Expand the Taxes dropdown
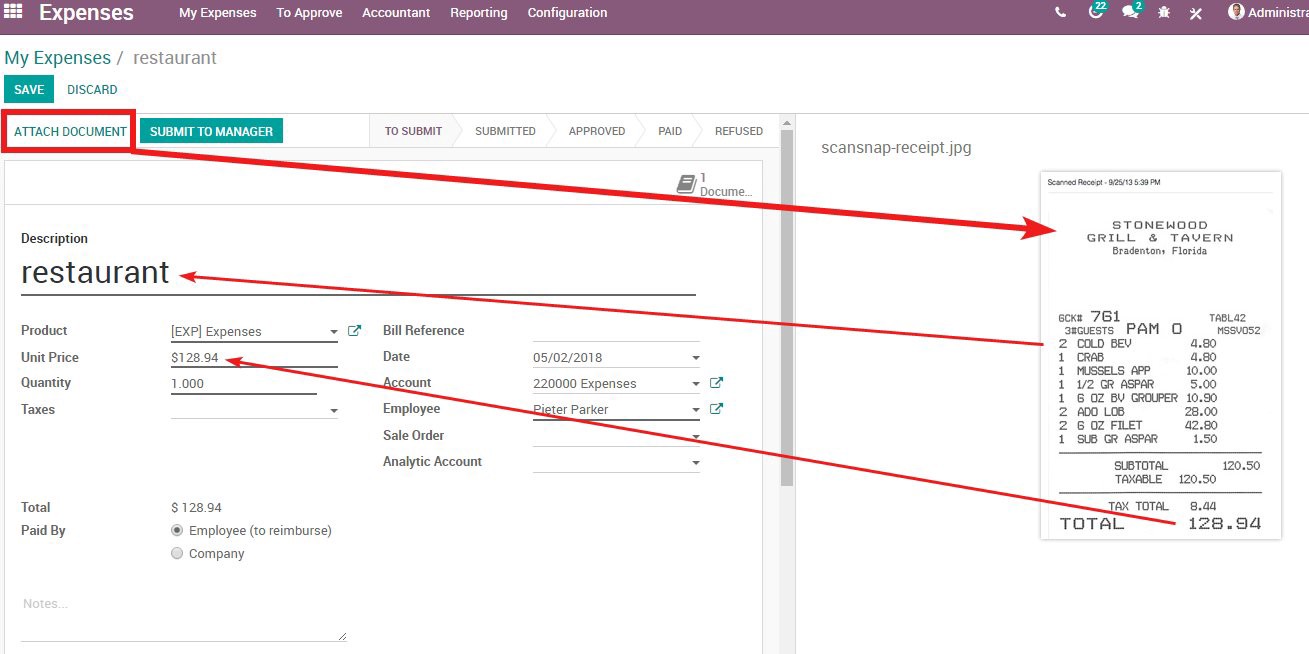The width and height of the screenshot is (1309, 654). pyautogui.click(x=333, y=410)
